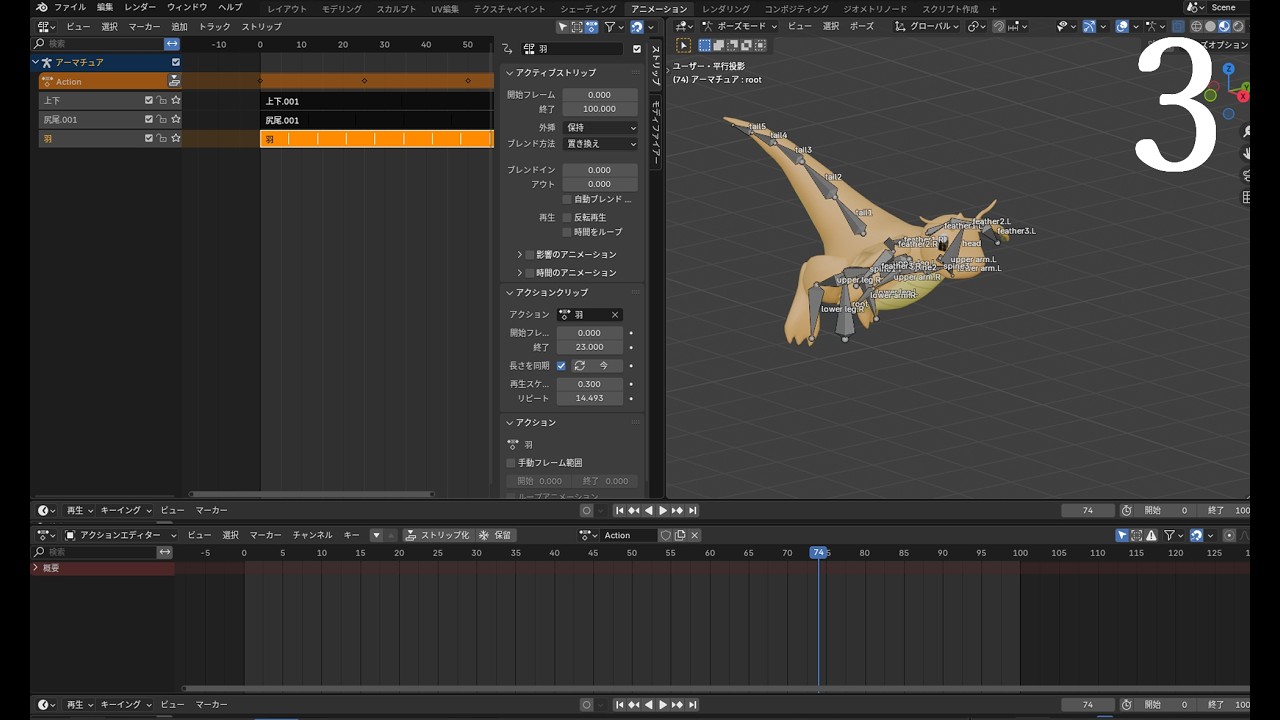Unlink the 羽 action with X icon
This screenshot has height=720, width=1280.
[x=615, y=314]
